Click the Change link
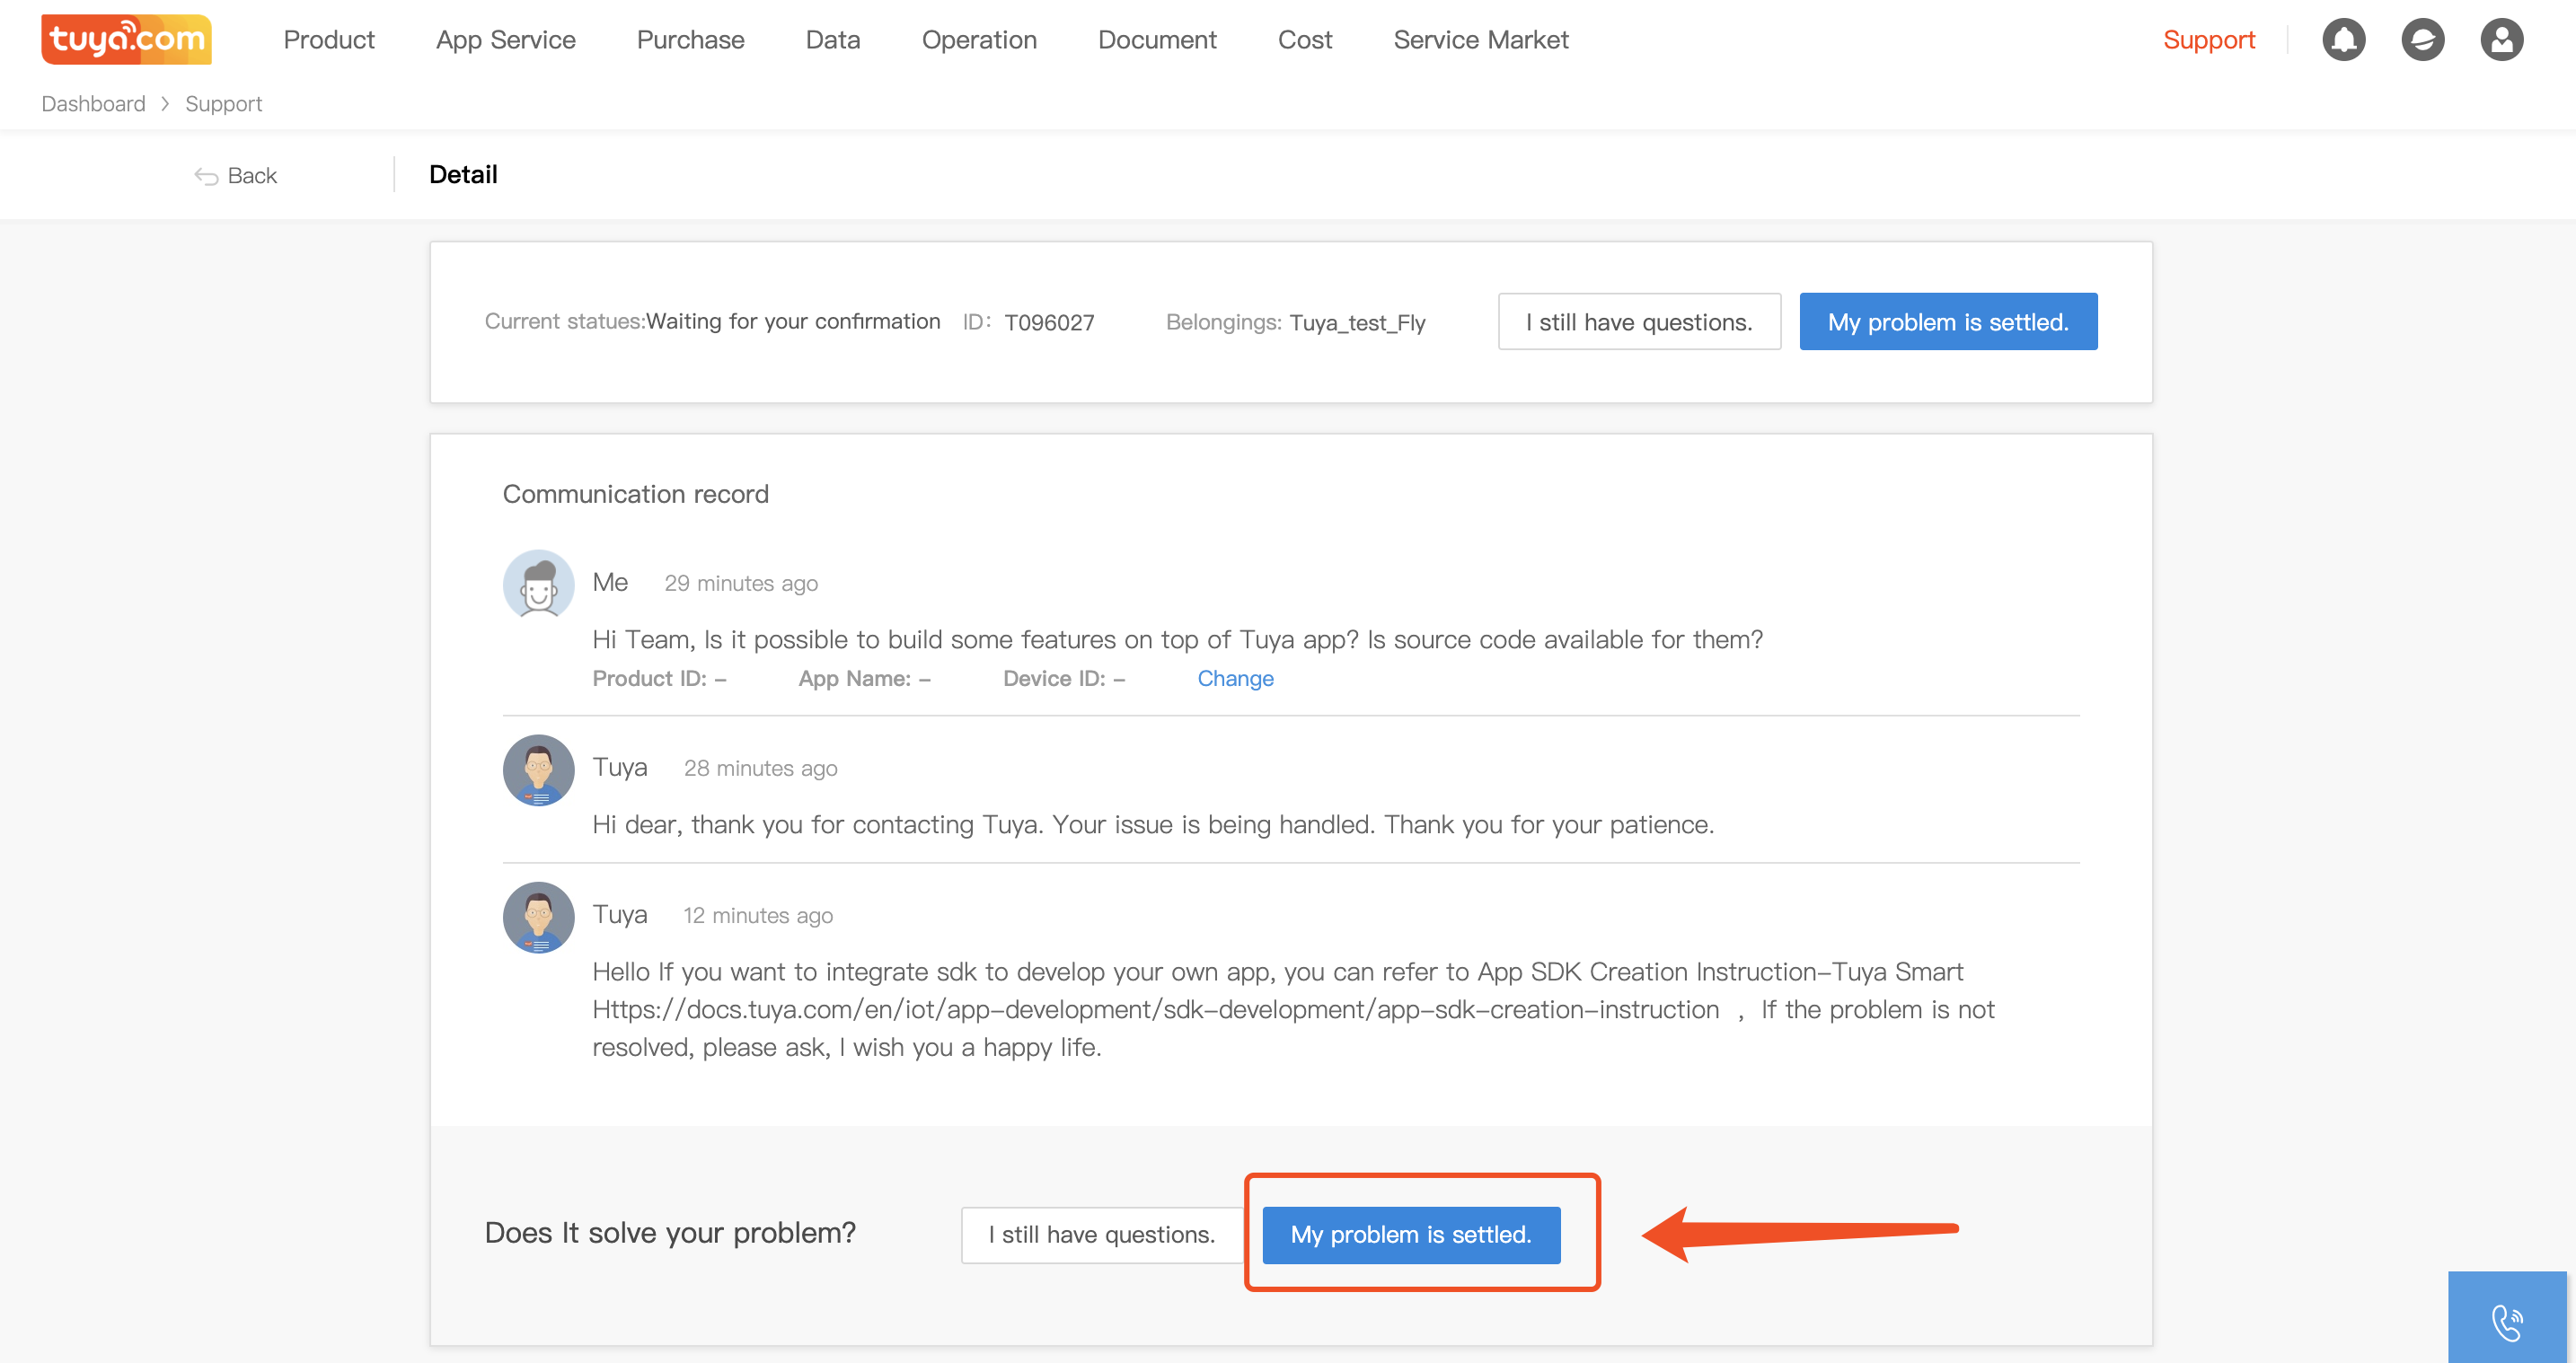2576x1363 pixels. tap(1235, 678)
